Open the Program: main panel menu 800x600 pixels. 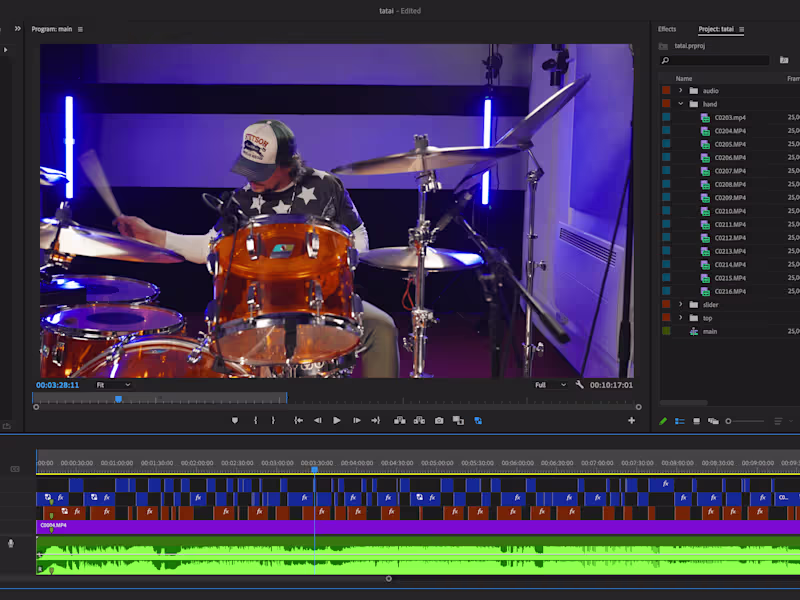coord(81,29)
